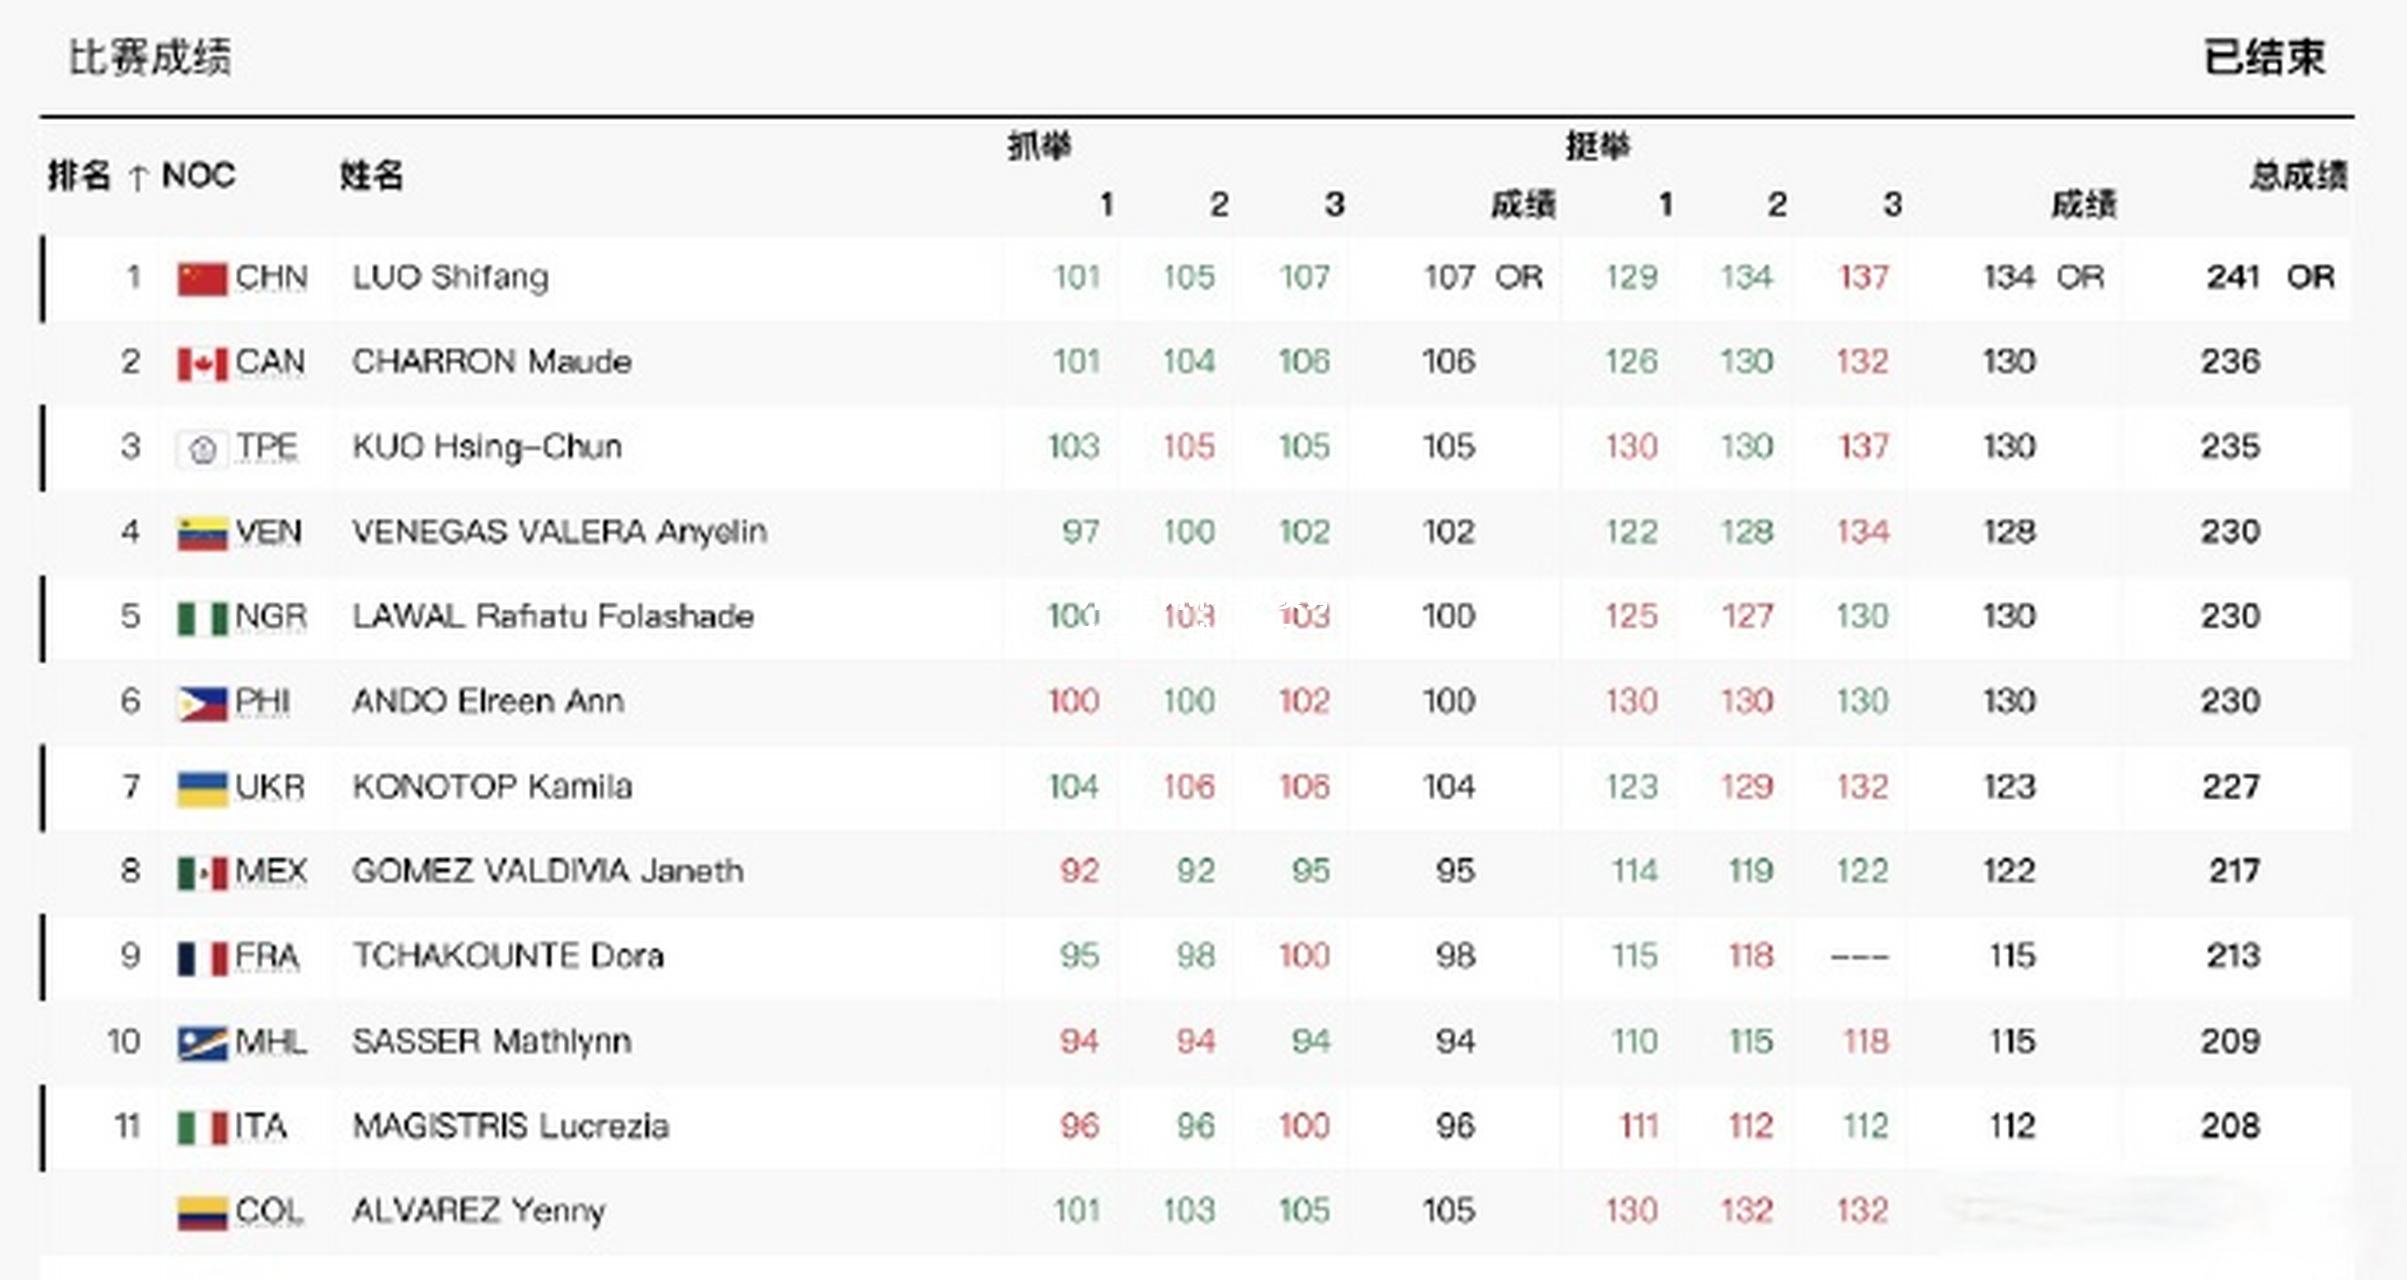This screenshot has width=2407, height=1280.
Task: Click the NOC column header
Action: [198, 176]
